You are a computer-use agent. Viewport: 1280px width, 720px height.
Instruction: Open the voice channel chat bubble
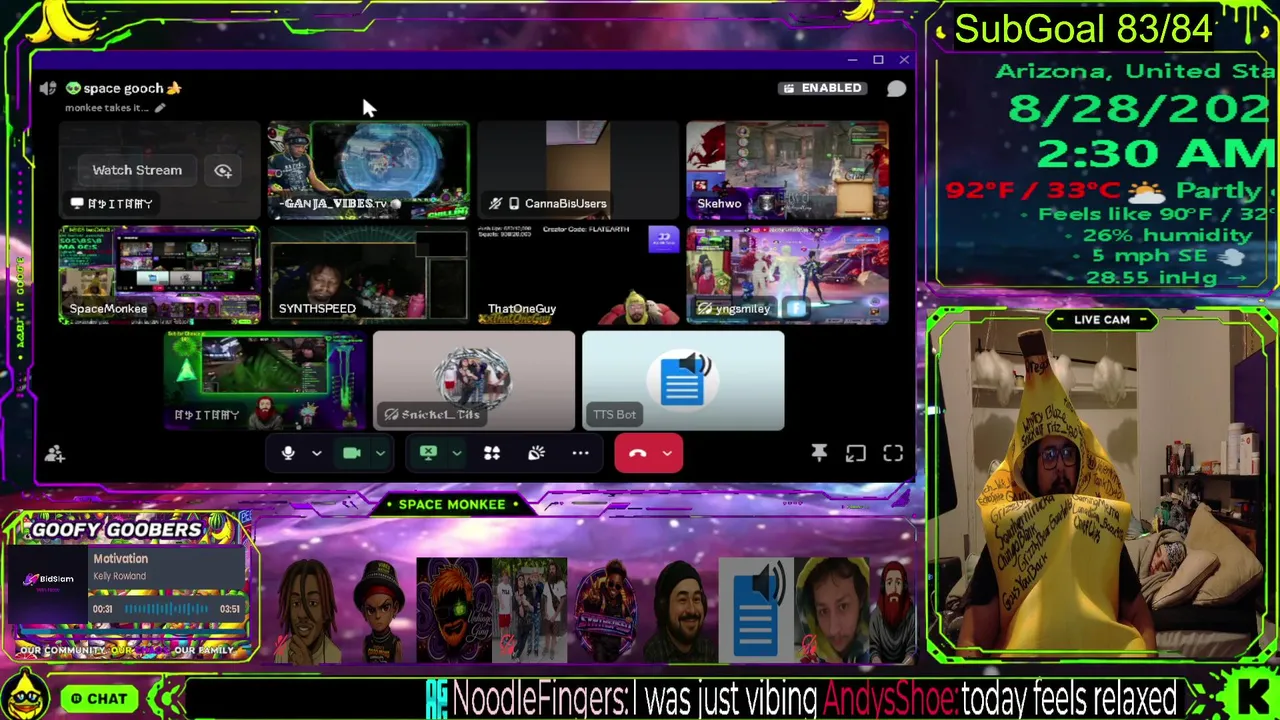(x=896, y=89)
